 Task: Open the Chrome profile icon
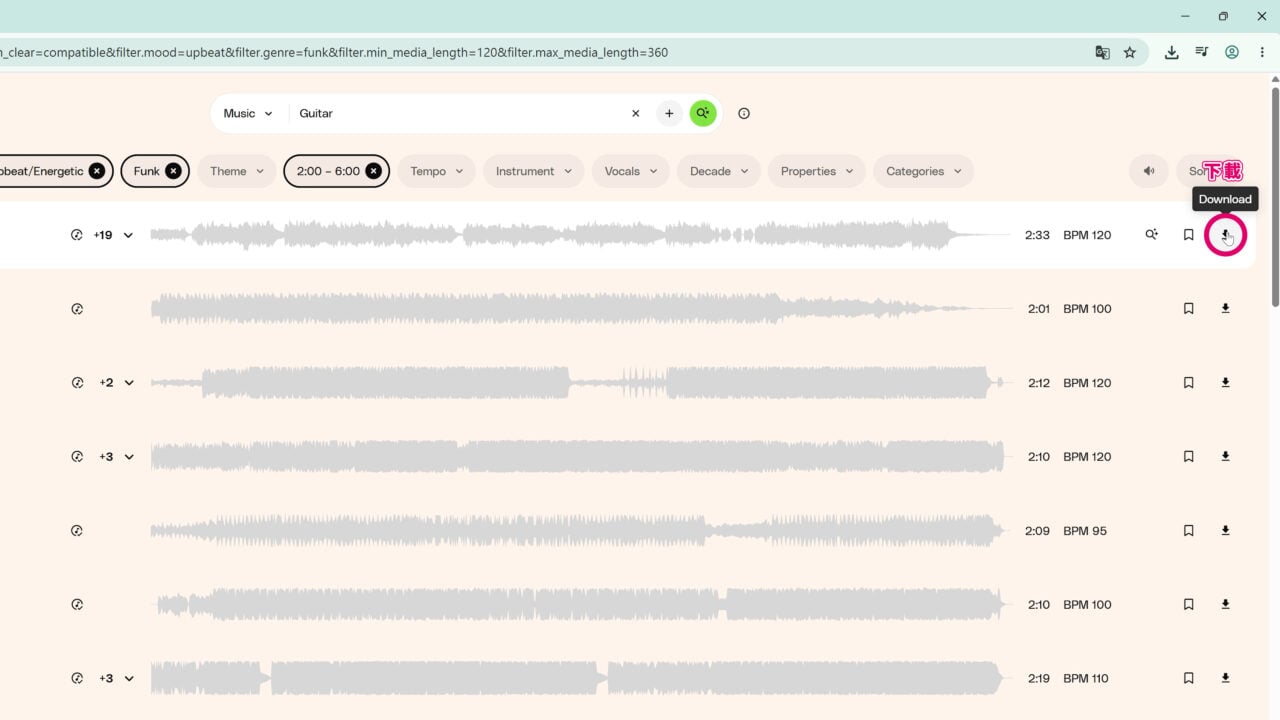click(x=1232, y=52)
